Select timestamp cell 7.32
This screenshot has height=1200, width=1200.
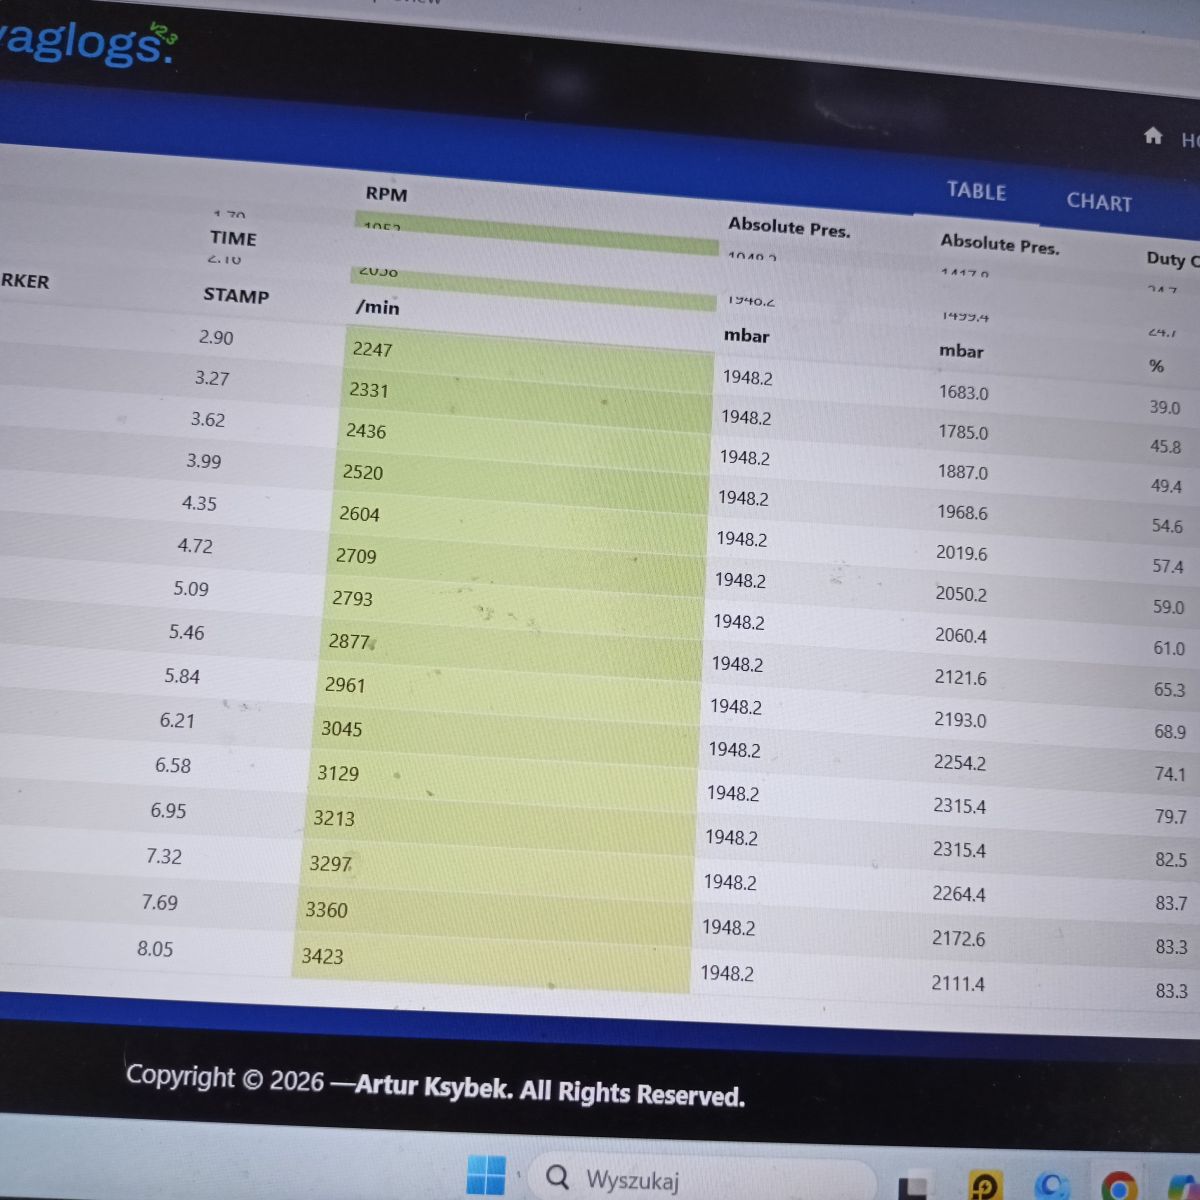[x=164, y=856]
